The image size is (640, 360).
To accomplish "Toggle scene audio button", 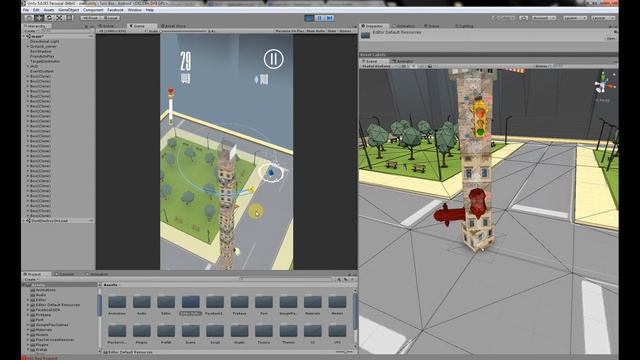I will point(421,66).
